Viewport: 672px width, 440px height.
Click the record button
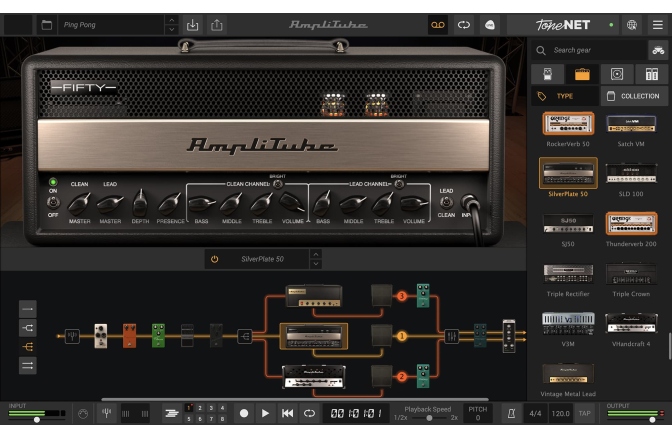(244, 413)
